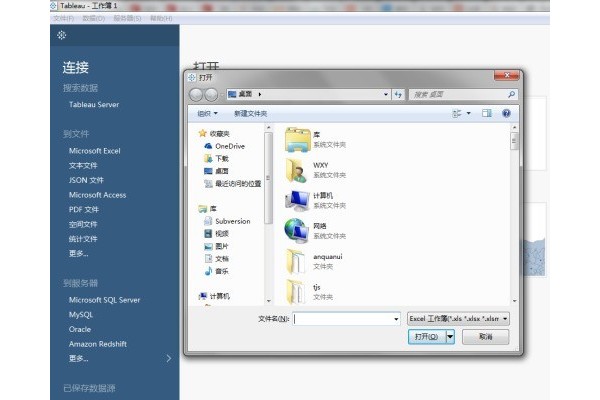
Task: Connect to 统计文件
Action: point(83,239)
